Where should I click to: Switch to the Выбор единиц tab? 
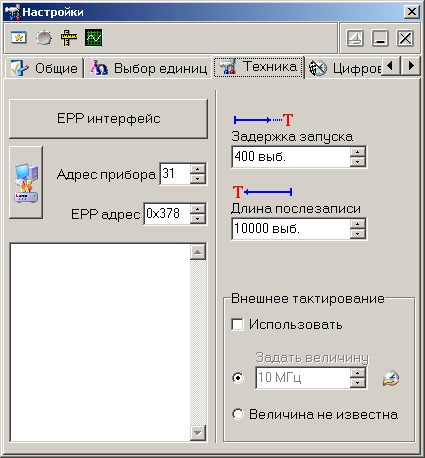click(149, 68)
